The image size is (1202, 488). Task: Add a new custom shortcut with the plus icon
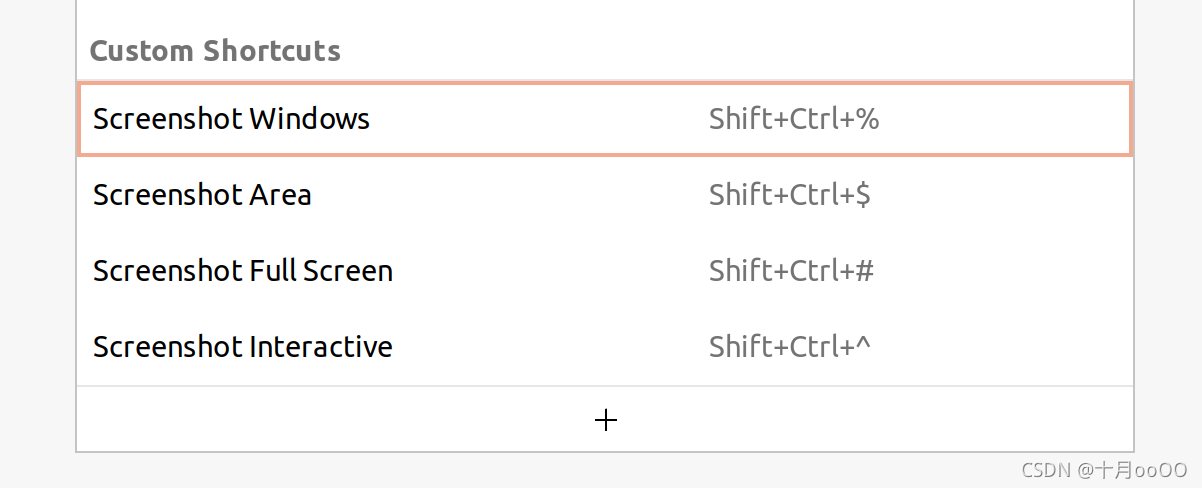[605, 421]
